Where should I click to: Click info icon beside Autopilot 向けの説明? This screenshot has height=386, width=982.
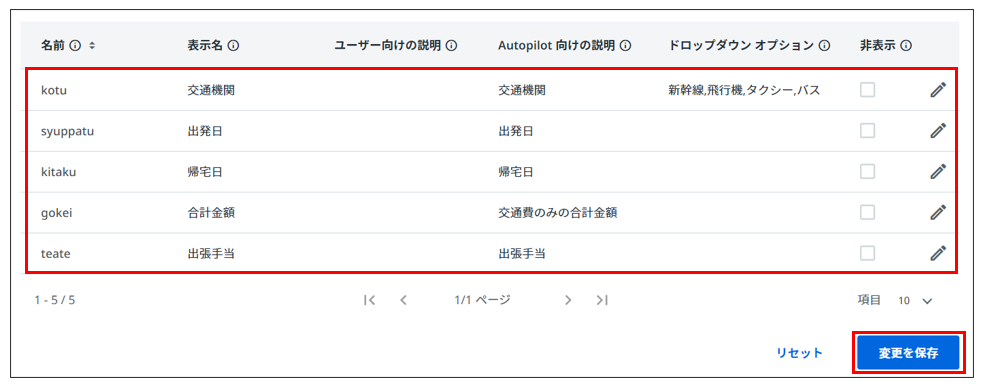coord(625,46)
